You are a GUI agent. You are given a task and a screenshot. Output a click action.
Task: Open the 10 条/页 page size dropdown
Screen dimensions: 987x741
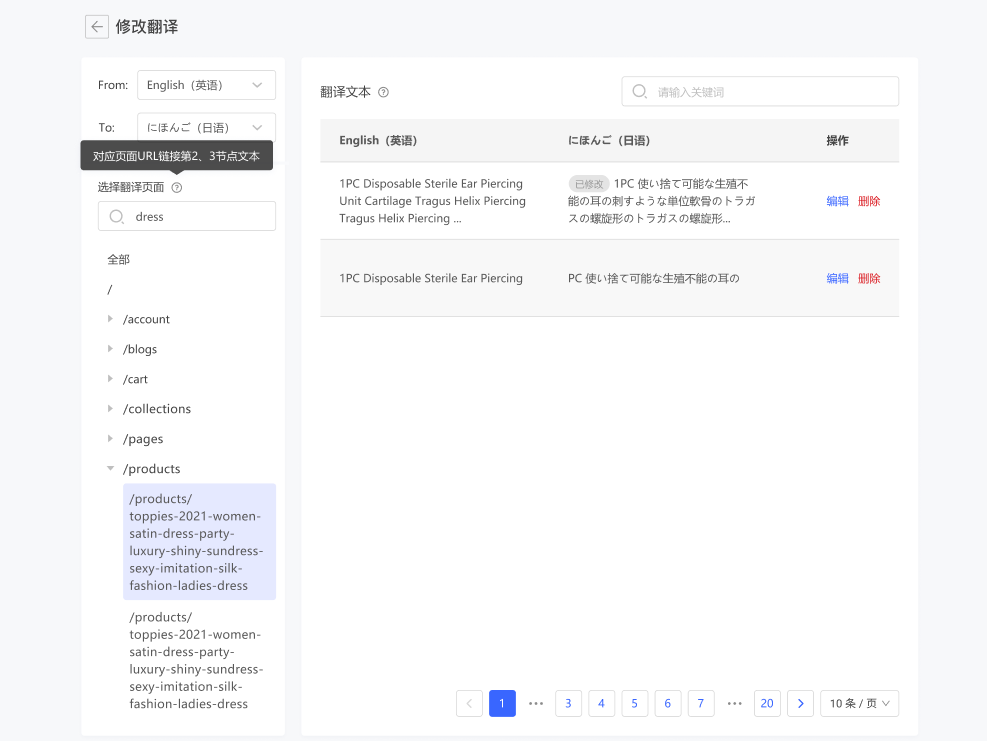point(859,703)
